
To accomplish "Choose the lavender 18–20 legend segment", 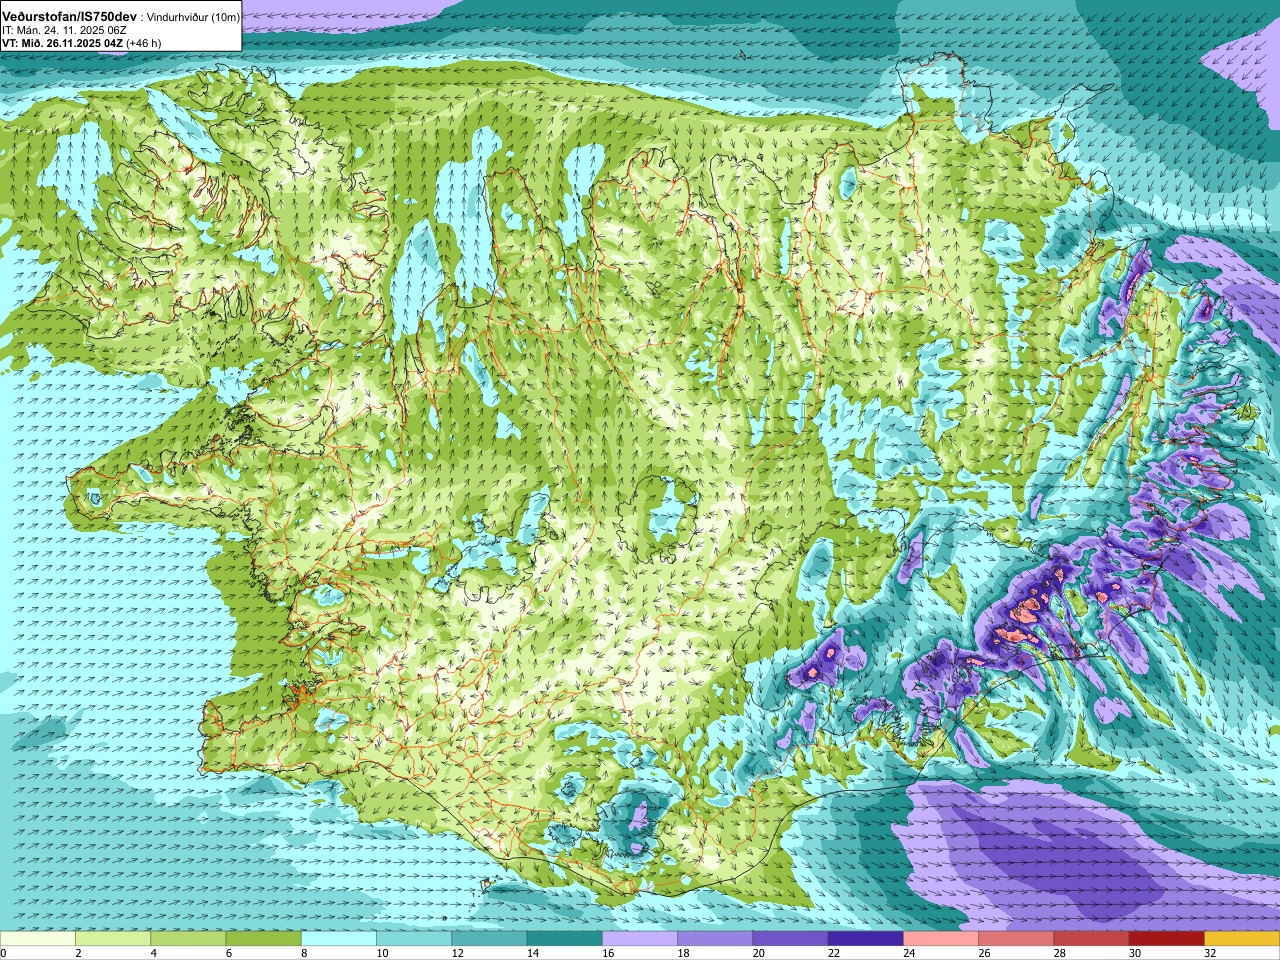I will coord(715,939).
